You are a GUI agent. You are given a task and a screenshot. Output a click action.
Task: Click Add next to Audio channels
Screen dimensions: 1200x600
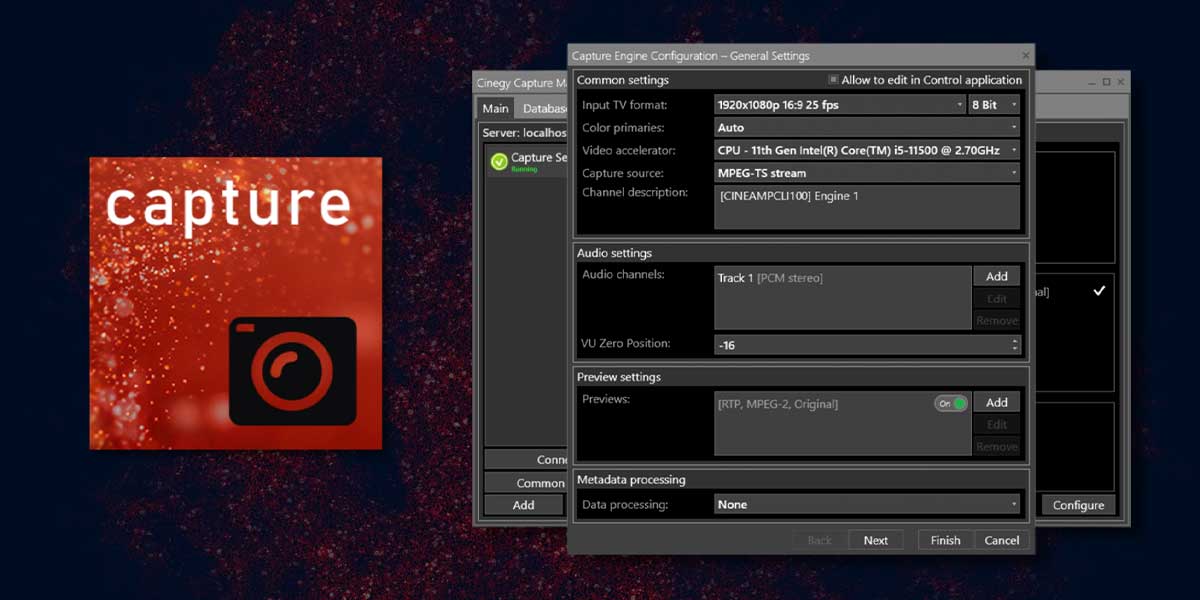(x=996, y=276)
